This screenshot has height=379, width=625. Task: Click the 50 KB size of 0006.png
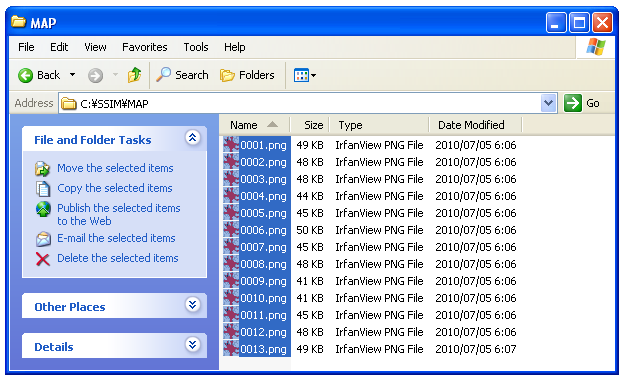tap(310, 230)
